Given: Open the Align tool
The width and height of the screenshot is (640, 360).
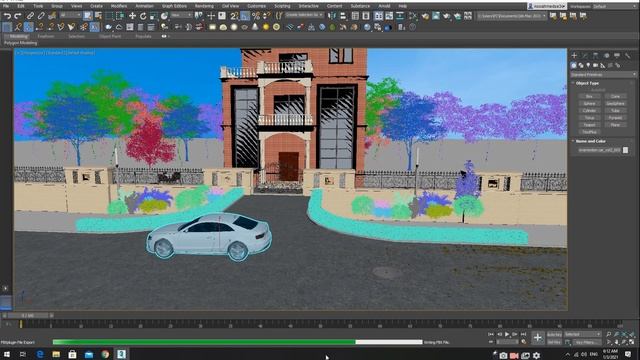Looking at the screenshot, I should (x=343, y=16).
